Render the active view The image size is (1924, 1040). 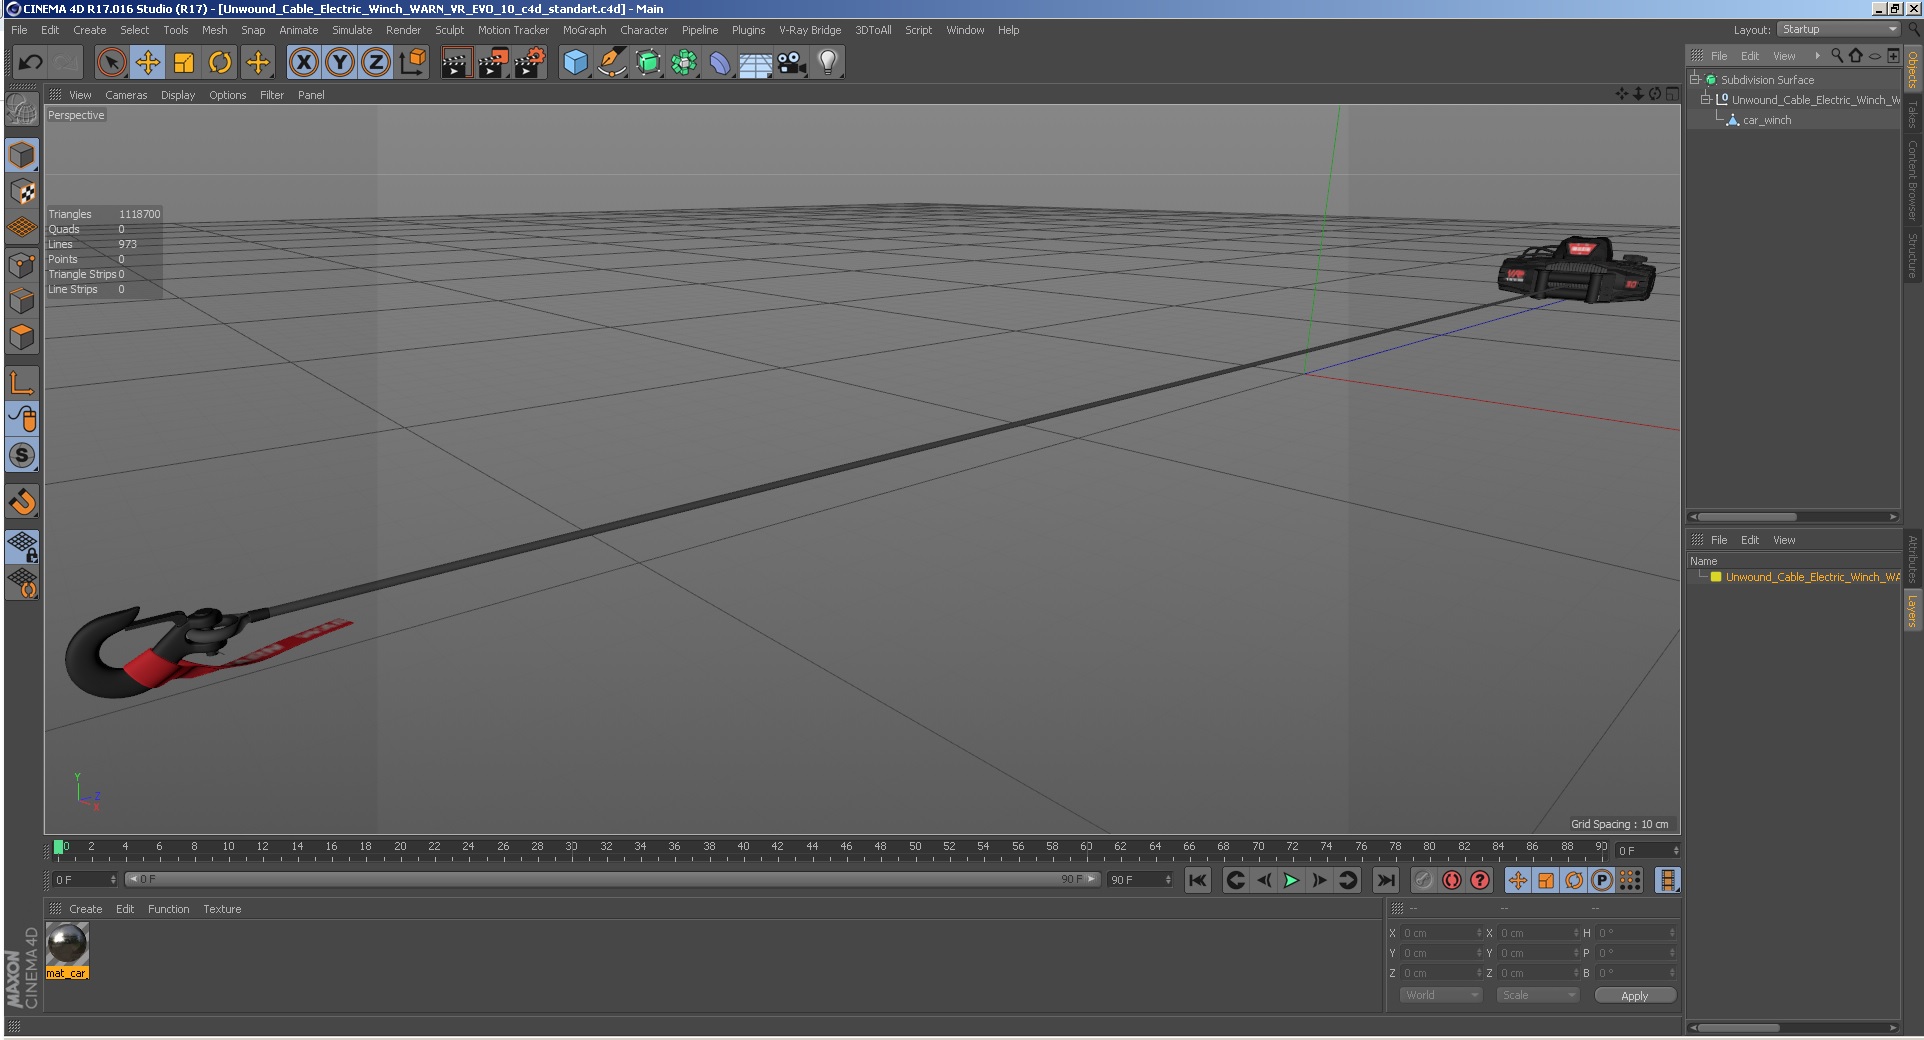tap(456, 63)
